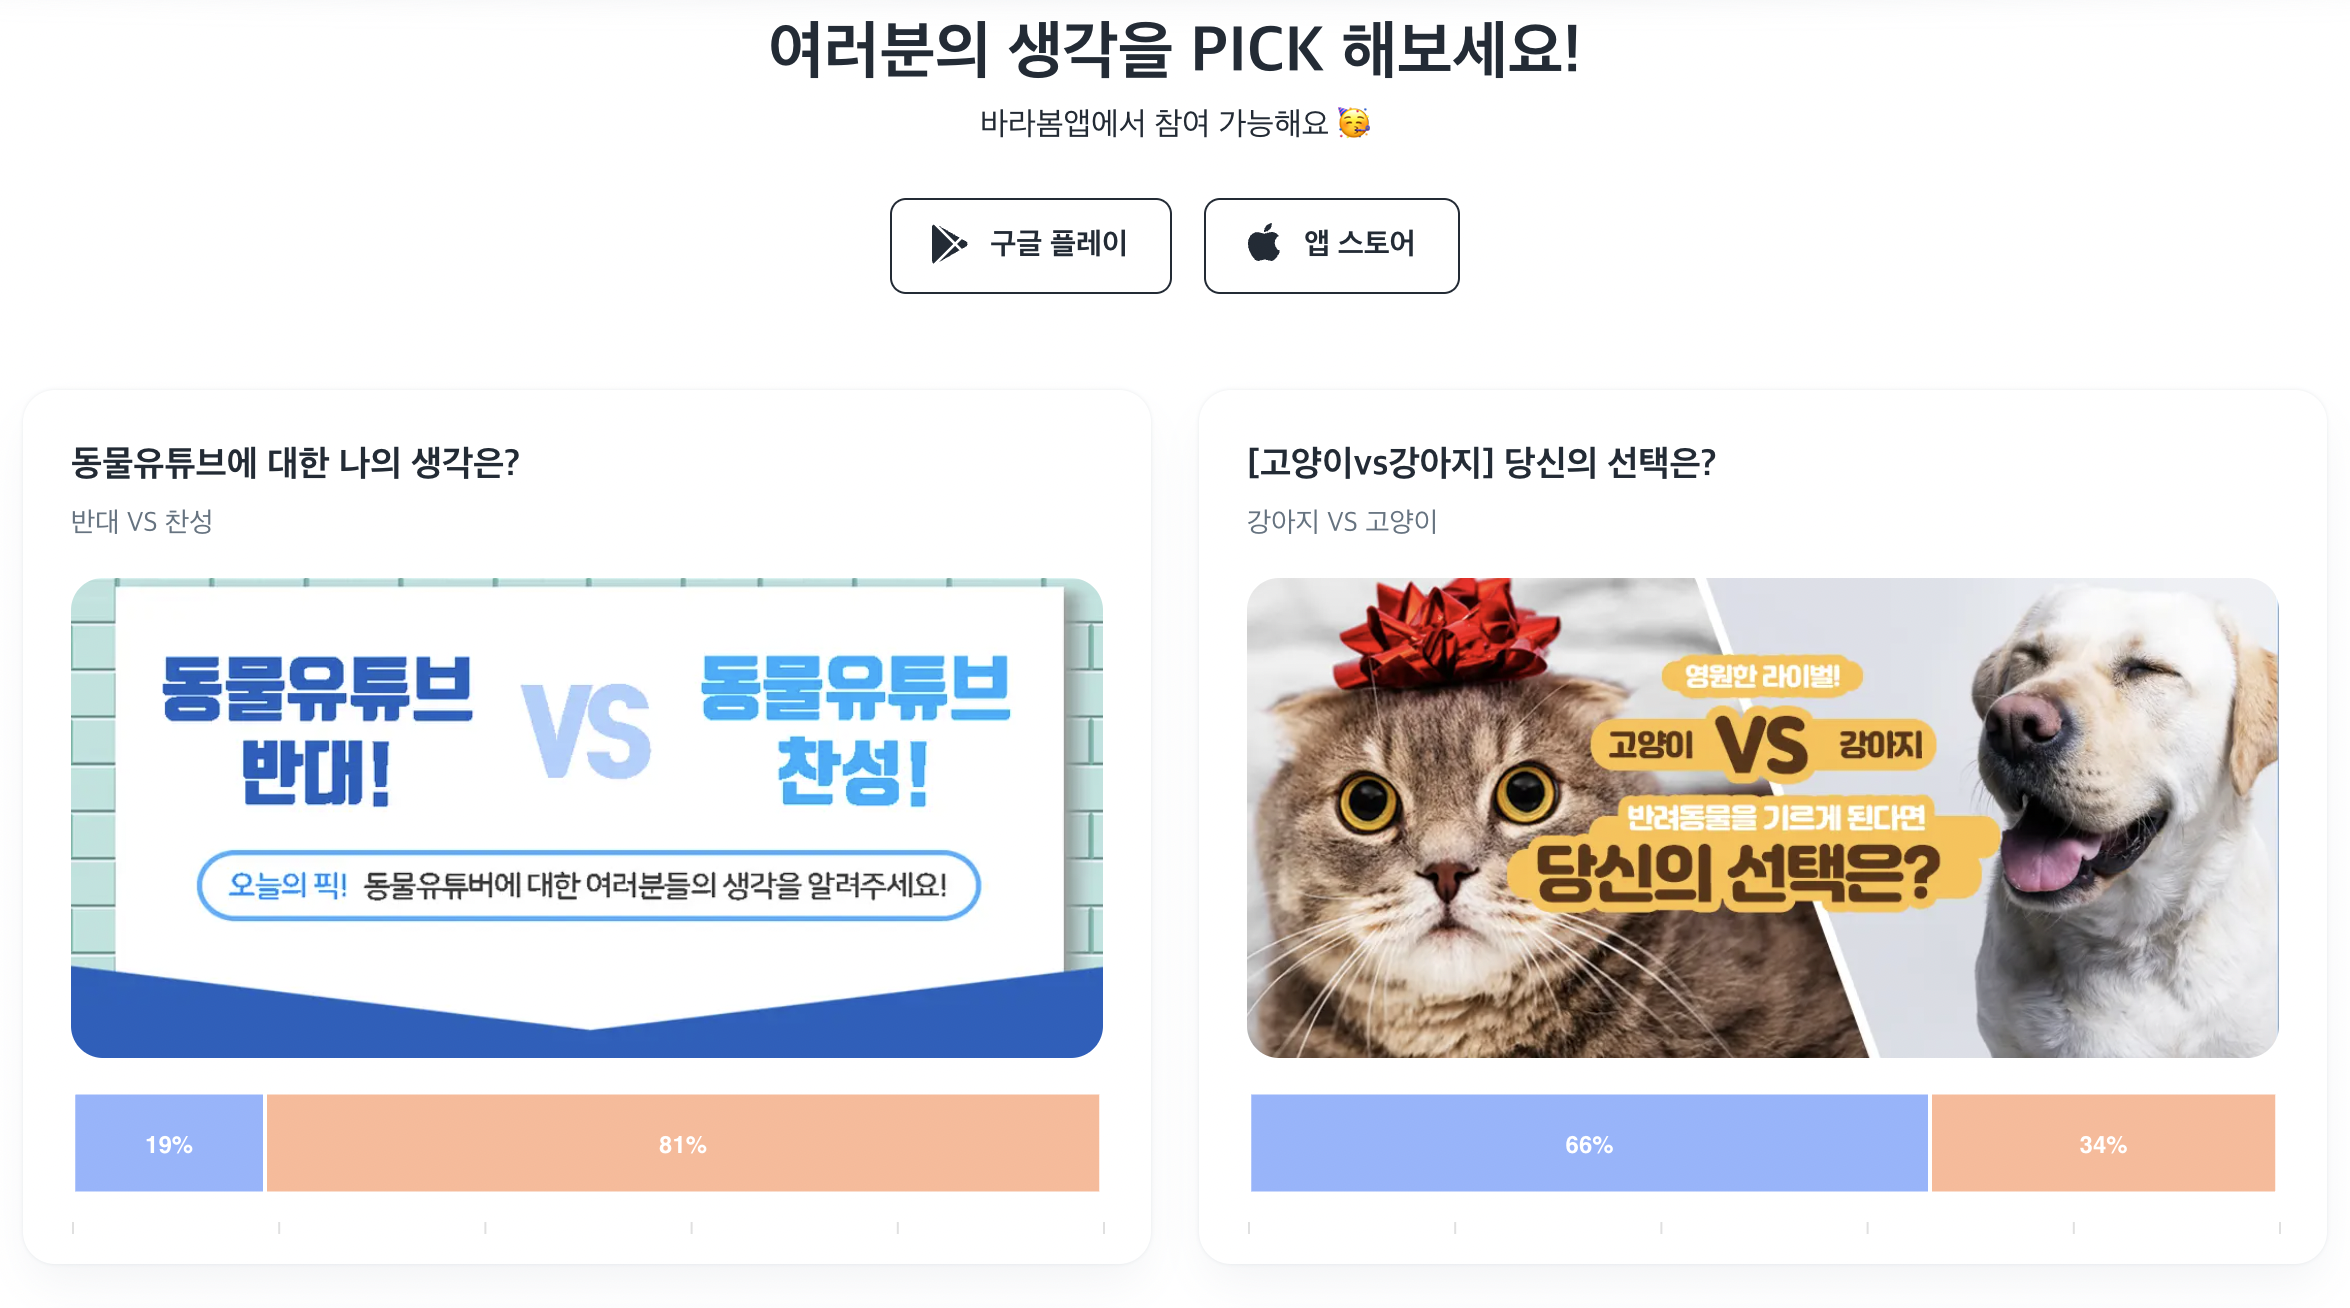Click the 바라봄앱에서 참여 가능해요 text

(x=1153, y=123)
